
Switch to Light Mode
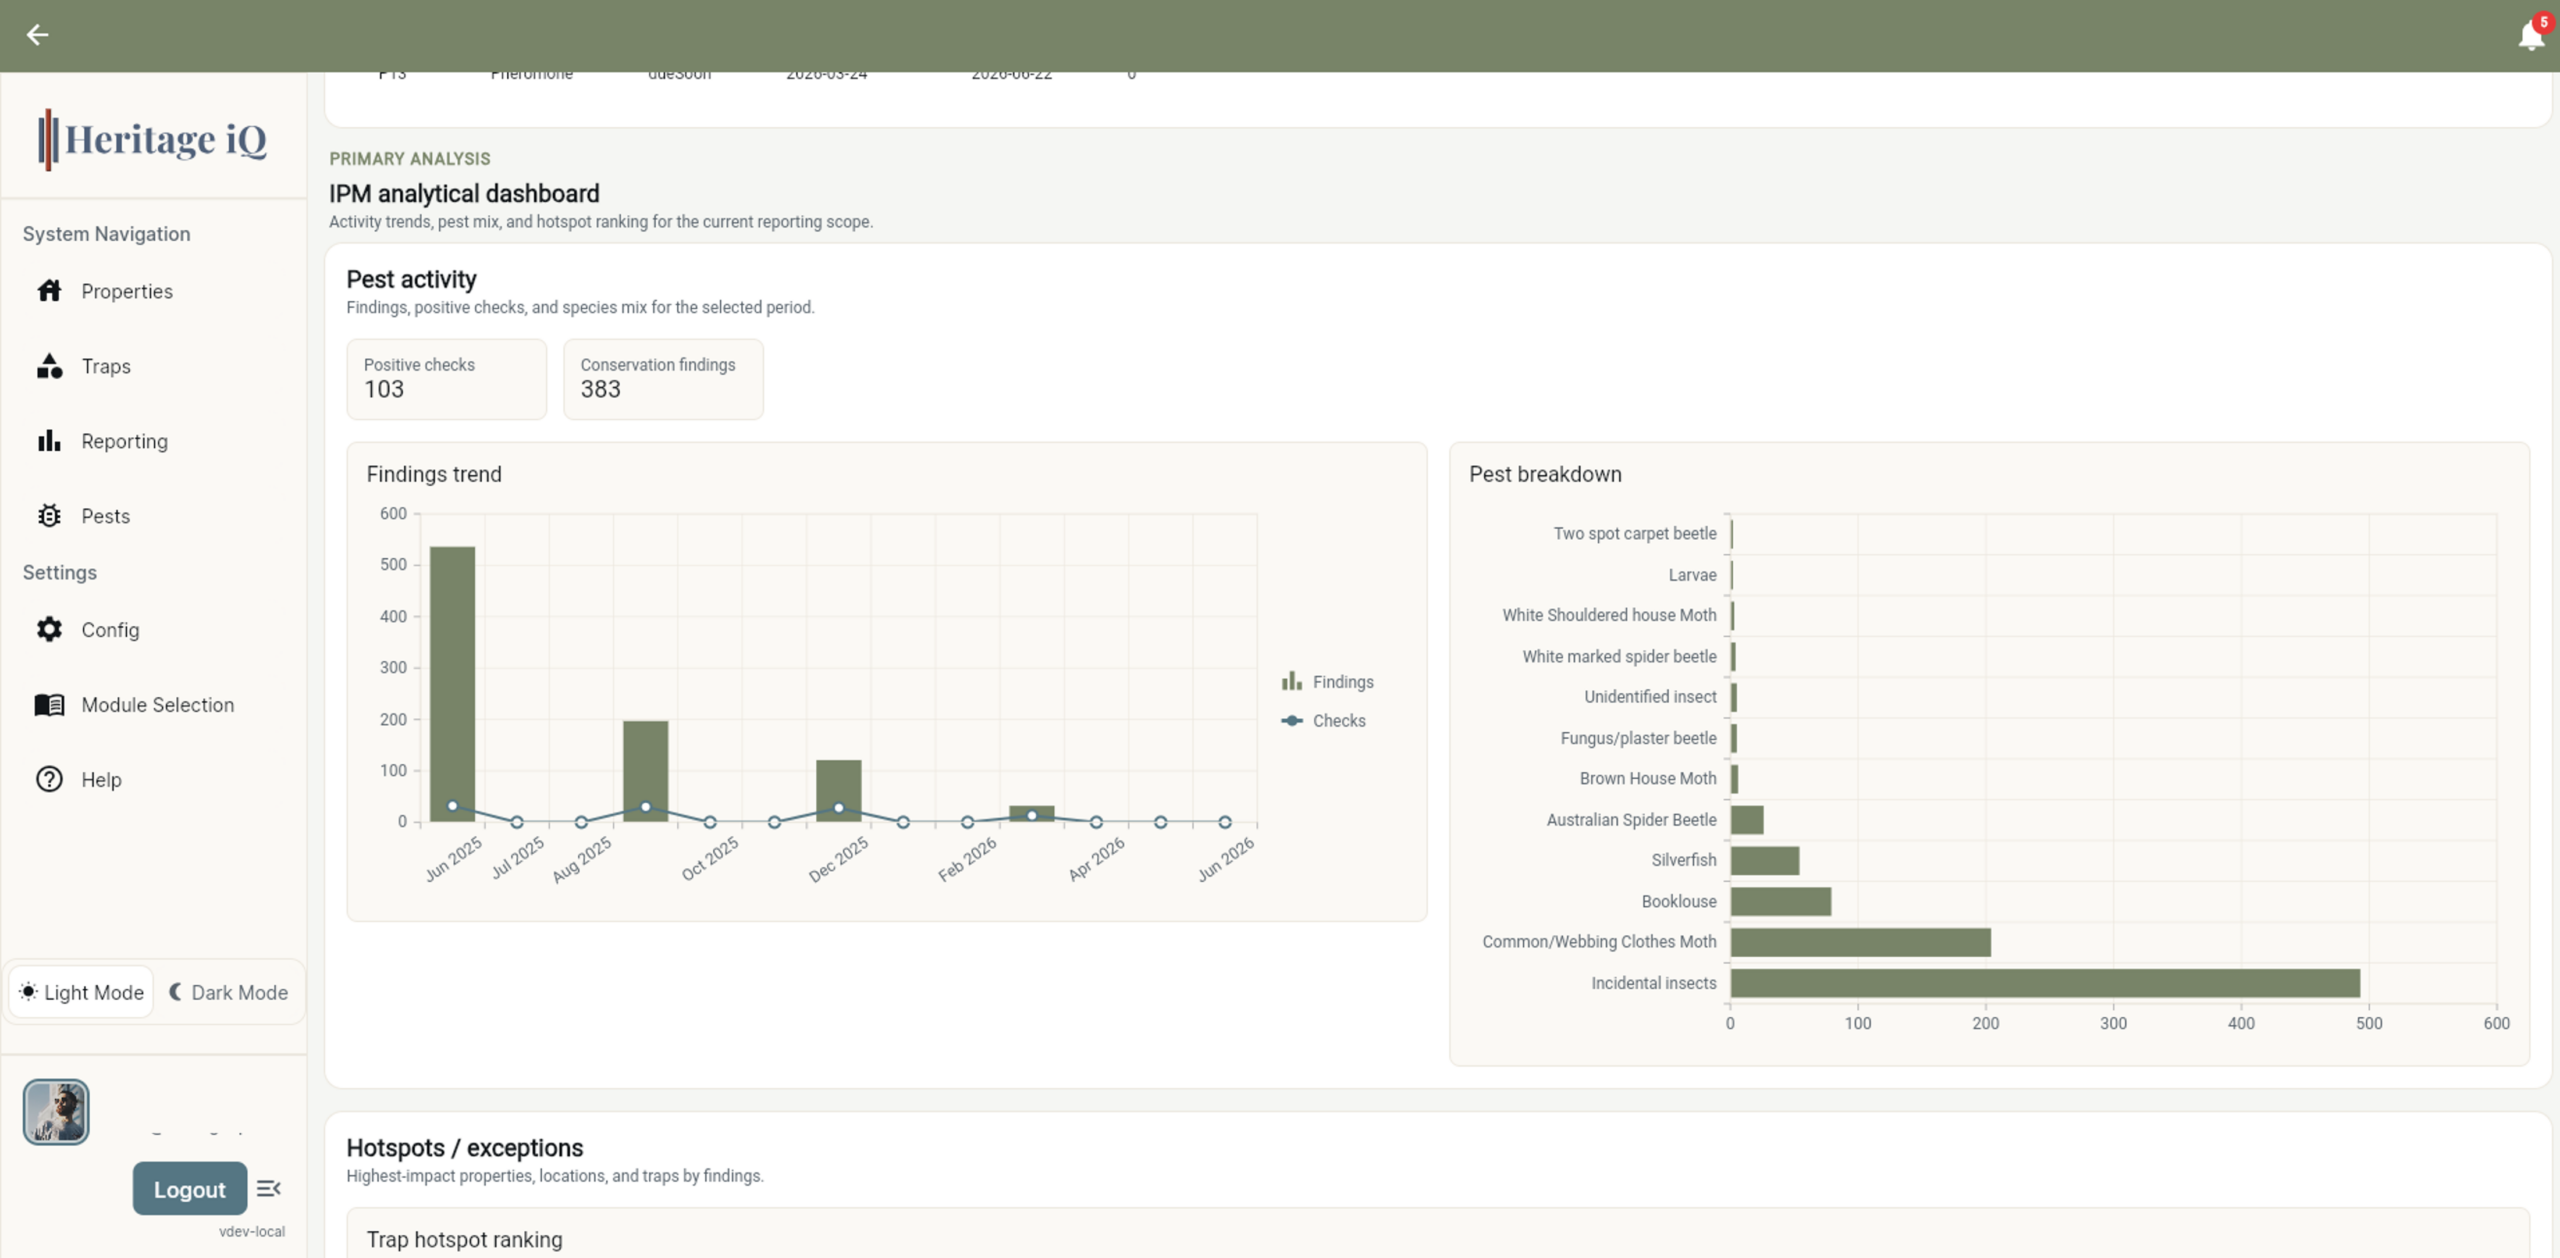(x=82, y=992)
